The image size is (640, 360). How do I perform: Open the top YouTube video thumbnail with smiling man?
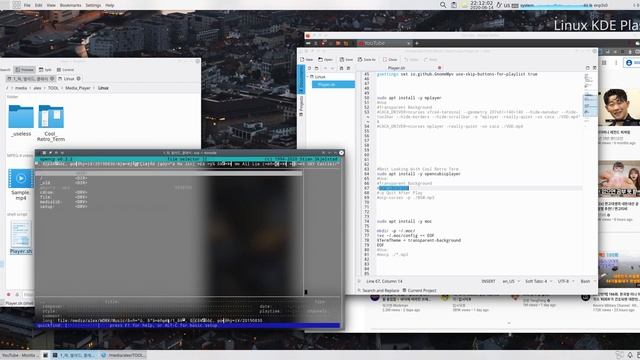pyautogui.click(x=619, y=107)
